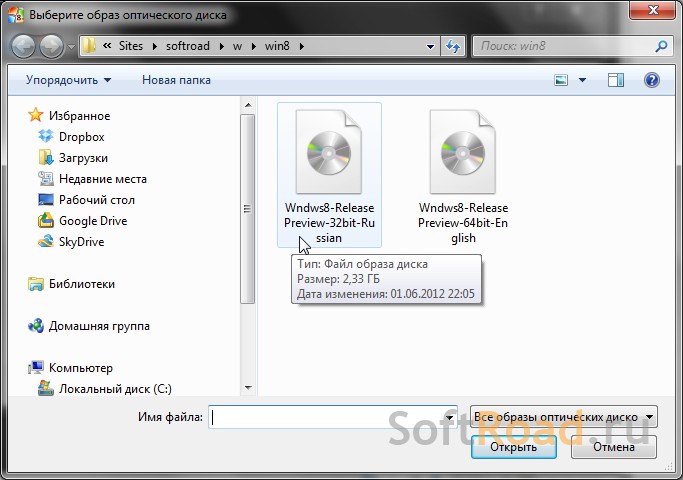This screenshot has height=480, width=683.
Task: Click the Dropbox icon in sidebar
Action: coord(45,136)
